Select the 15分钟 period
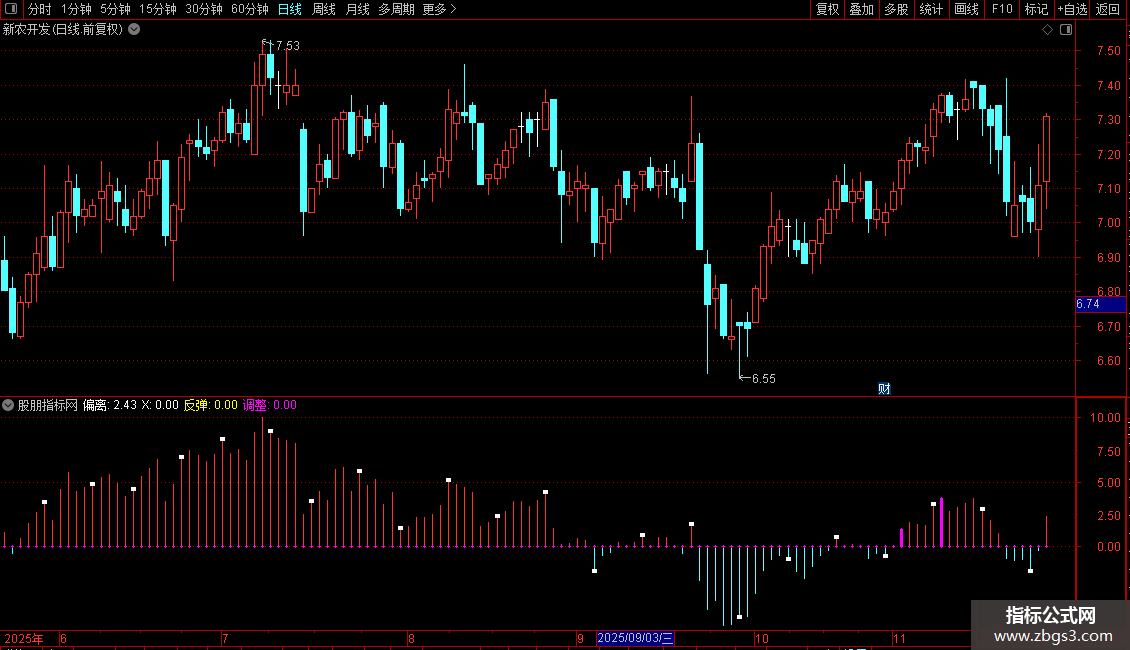 pos(157,9)
